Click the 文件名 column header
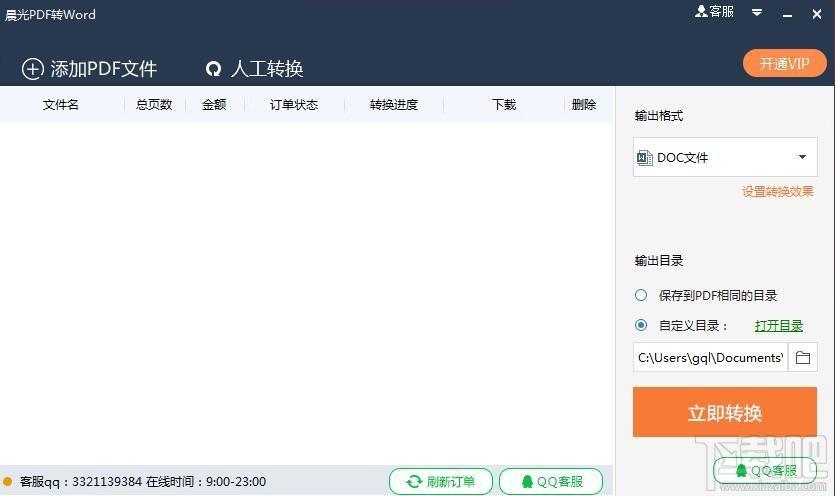Viewport: 835px width, 496px height. pyautogui.click(x=61, y=104)
